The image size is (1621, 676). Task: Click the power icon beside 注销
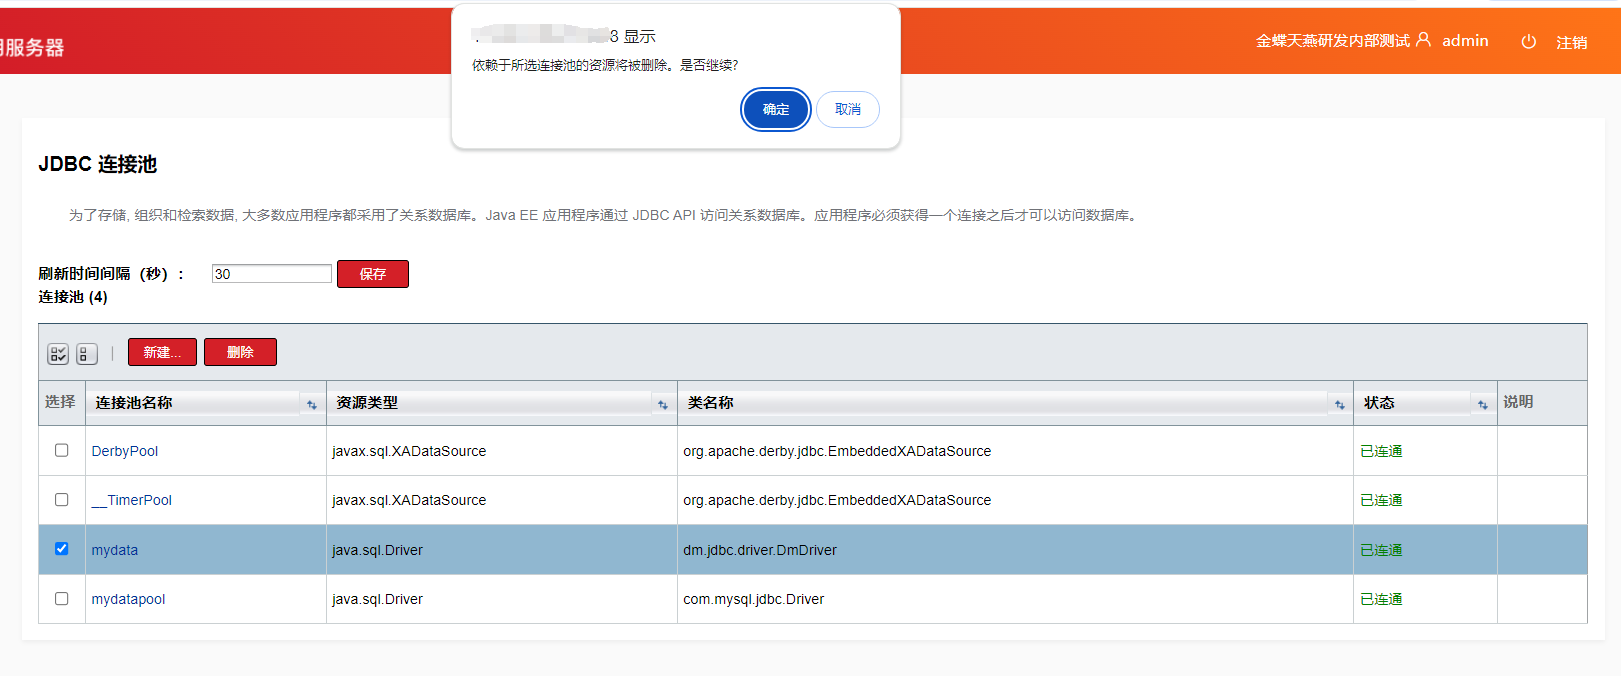(x=1528, y=42)
